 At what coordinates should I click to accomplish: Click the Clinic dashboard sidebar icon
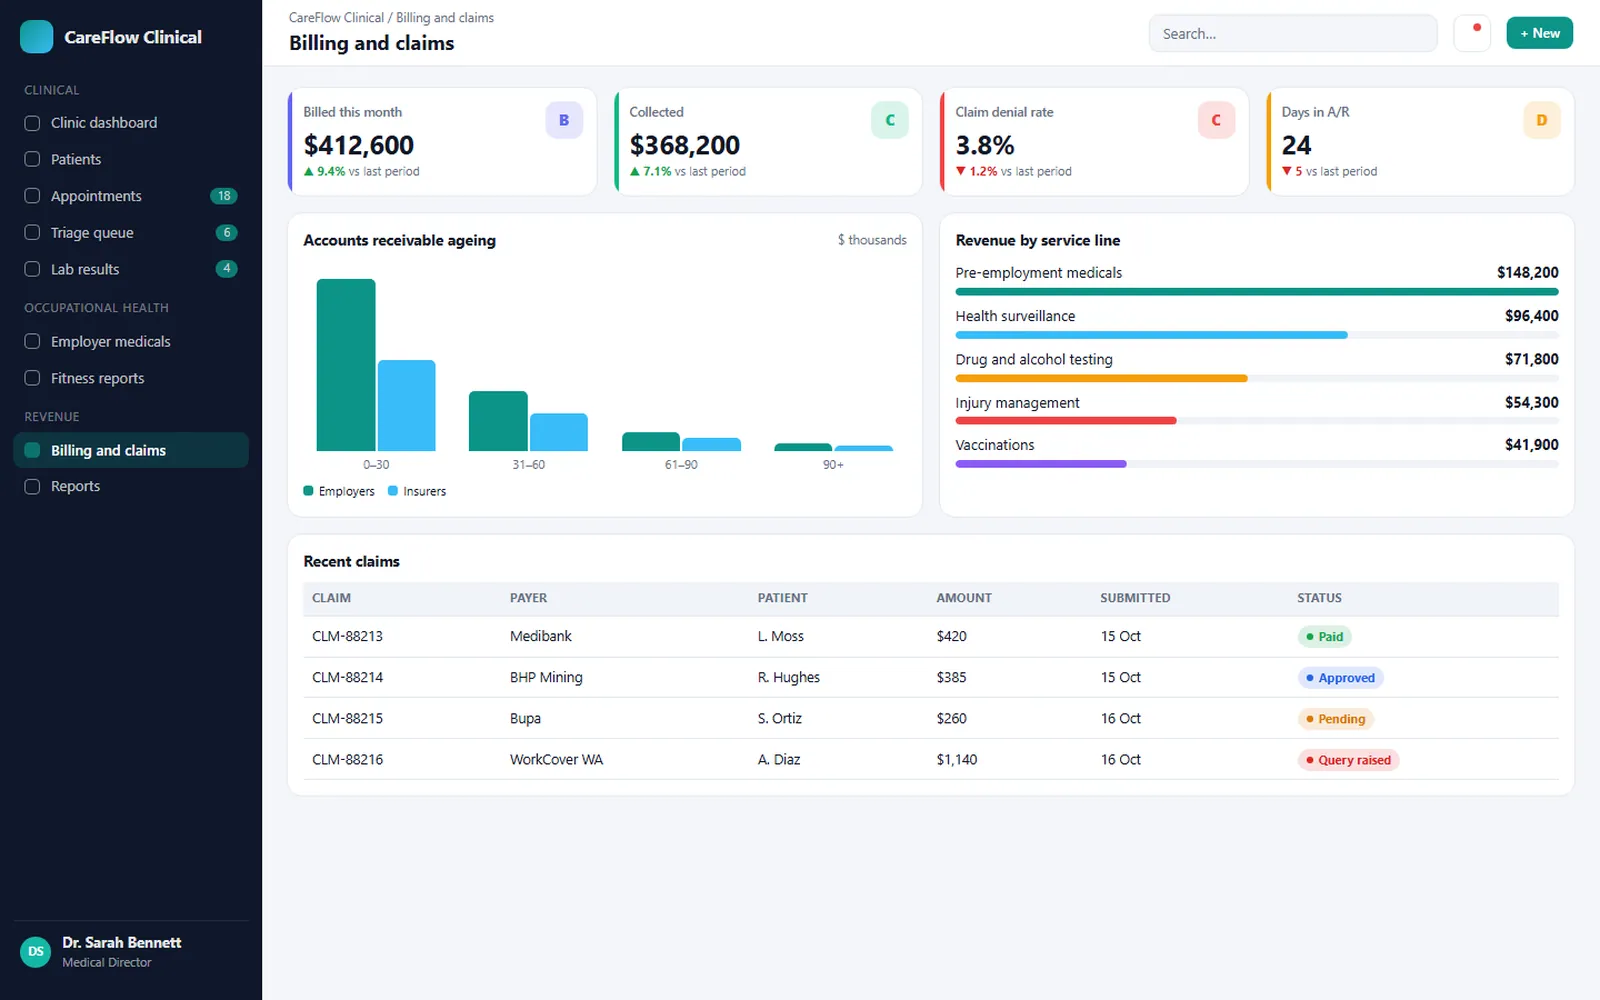[32, 123]
